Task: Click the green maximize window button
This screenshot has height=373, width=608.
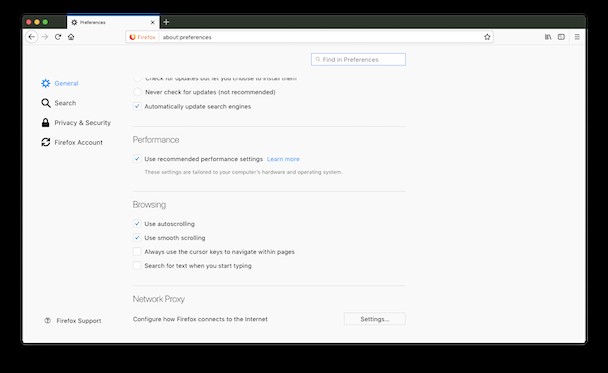Action: click(x=45, y=22)
